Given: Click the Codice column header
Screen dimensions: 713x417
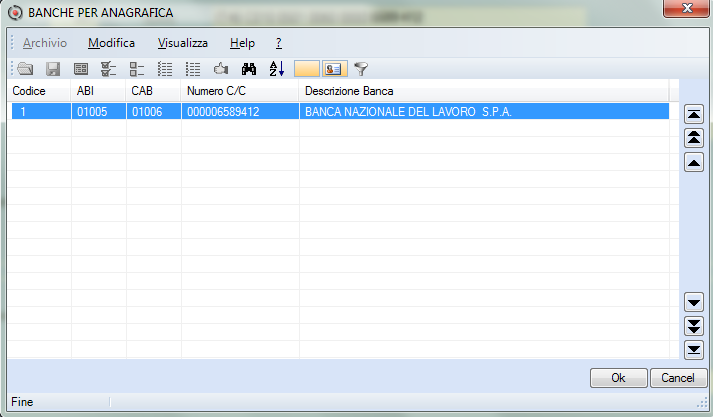Looking at the screenshot, I should coord(39,91).
